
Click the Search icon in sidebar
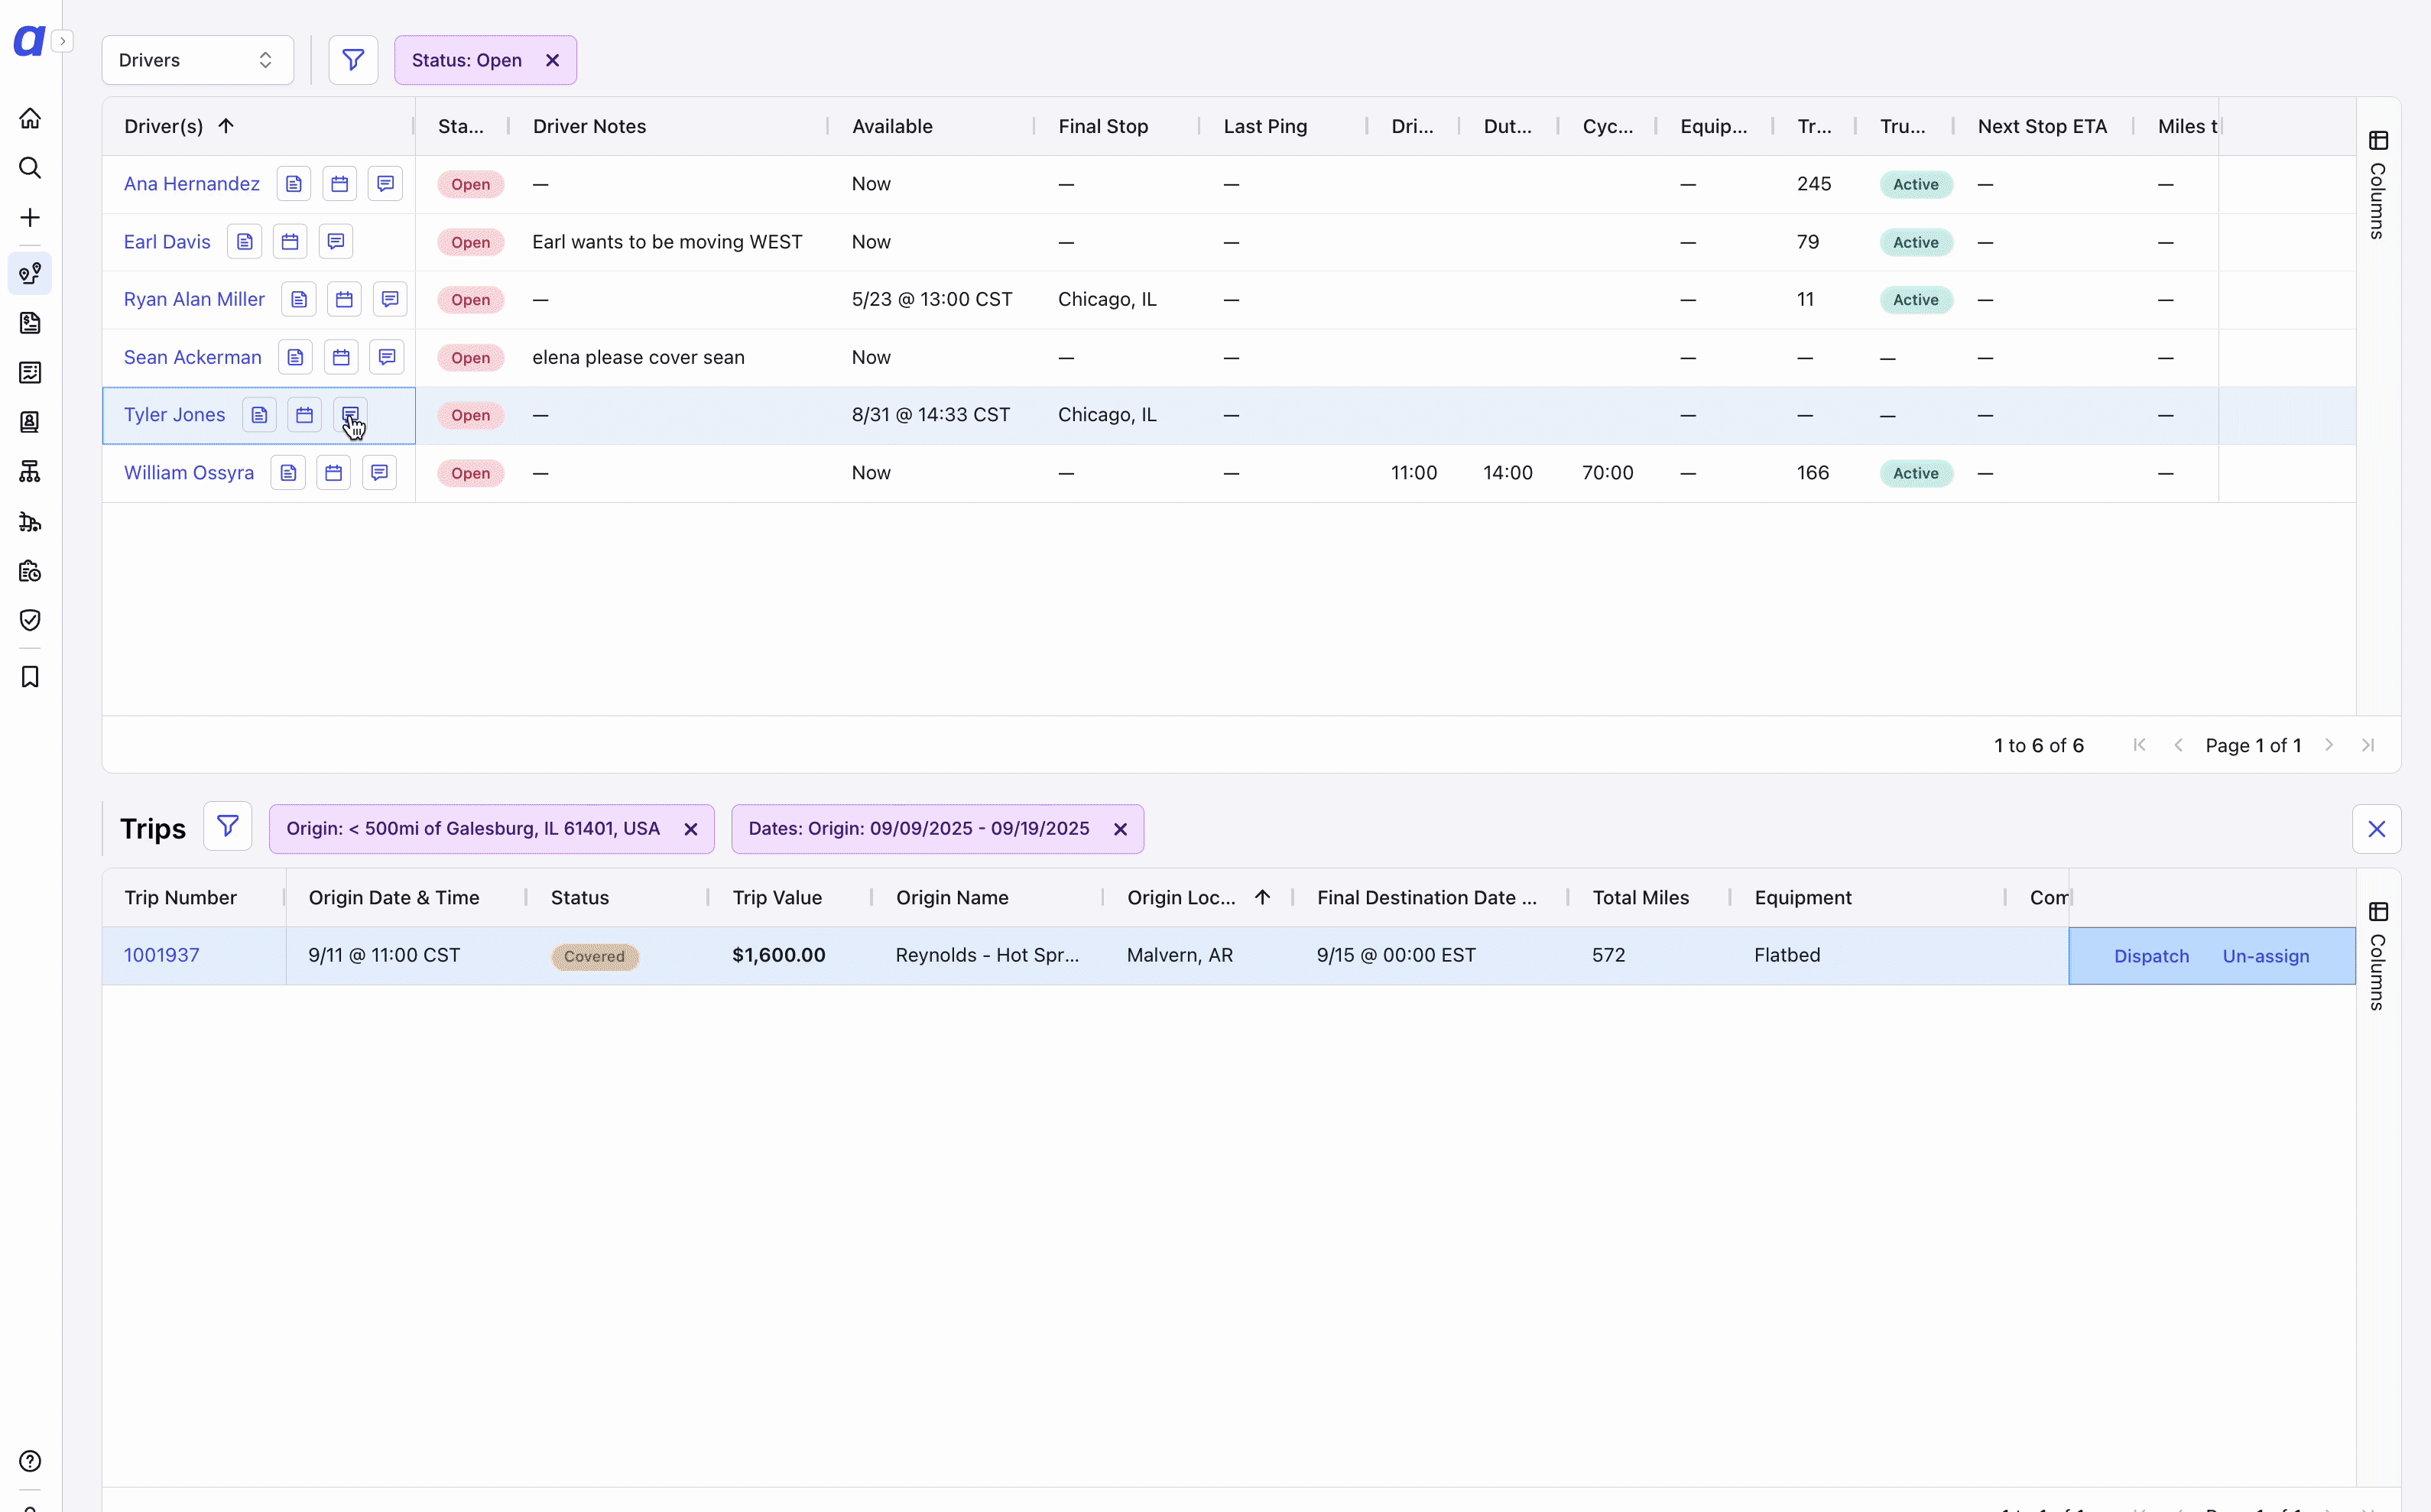[30, 168]
